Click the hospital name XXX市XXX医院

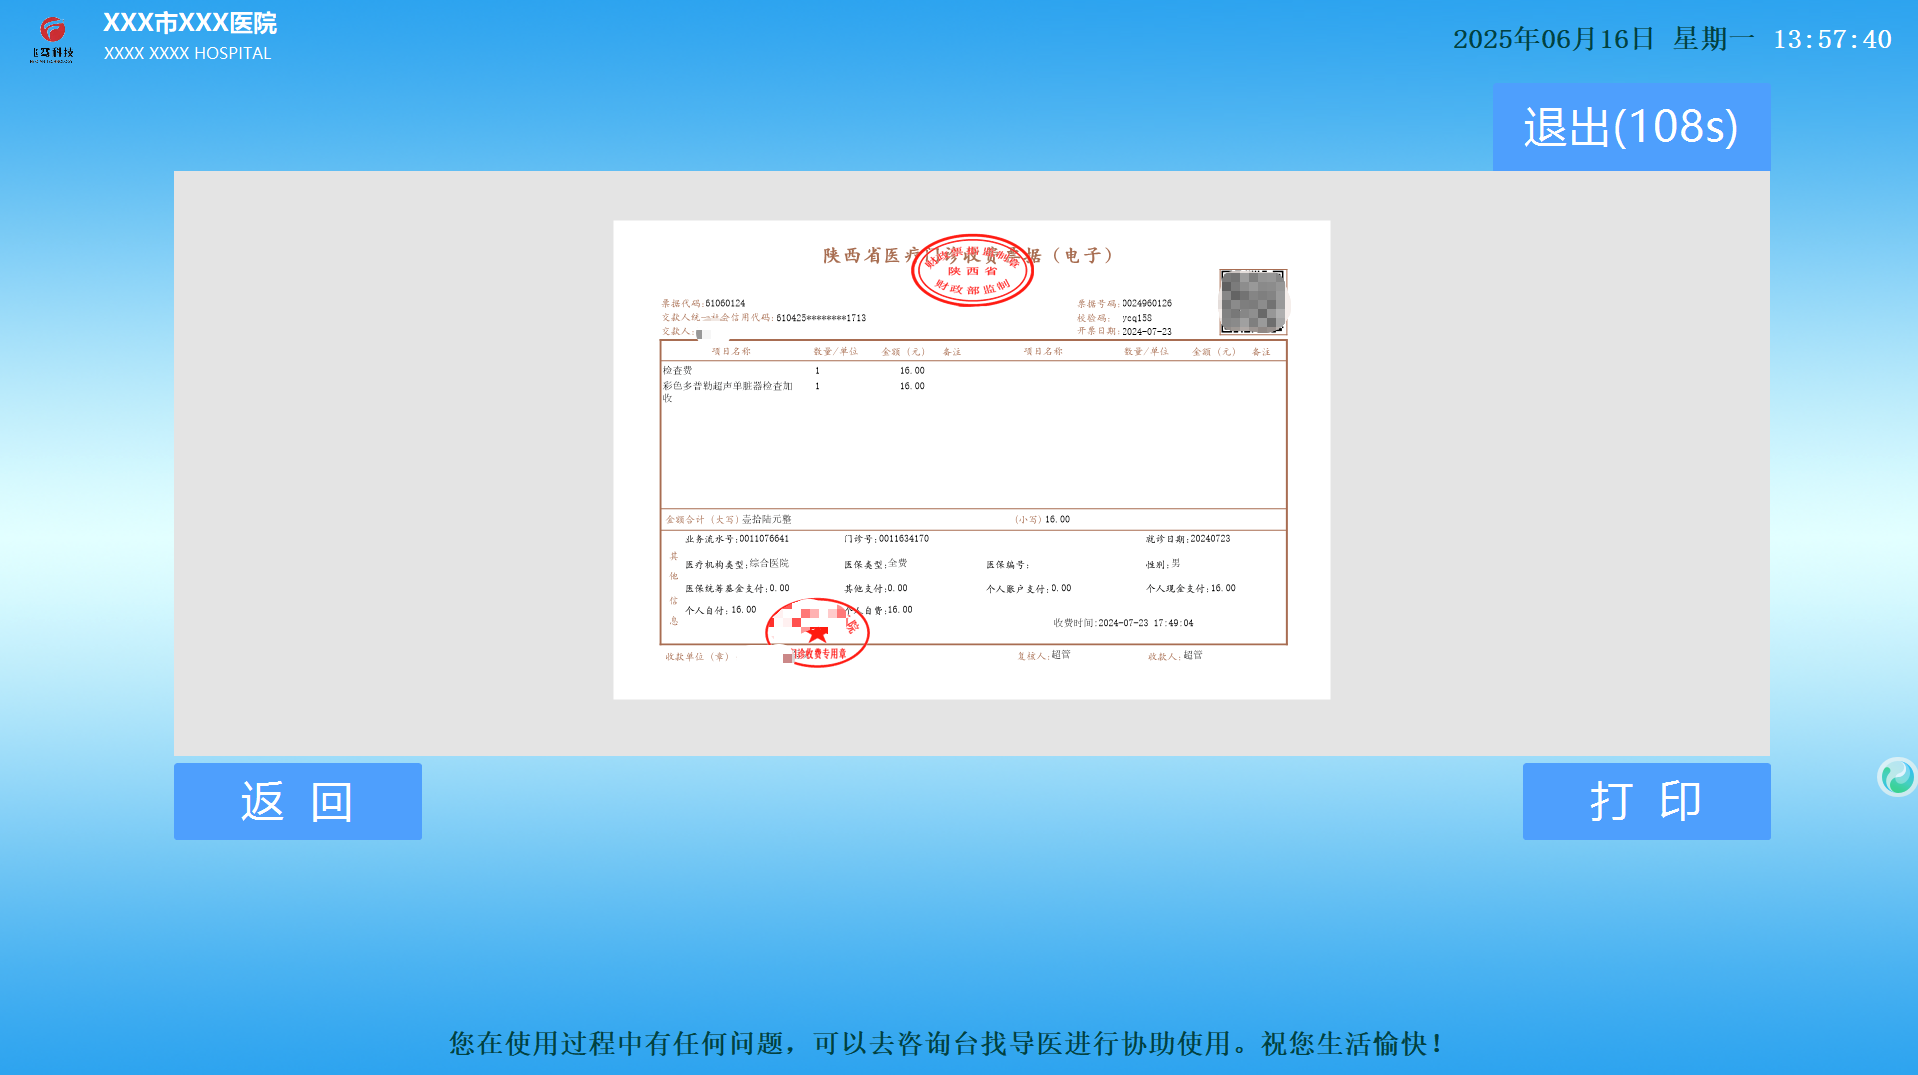coord(190,23)
